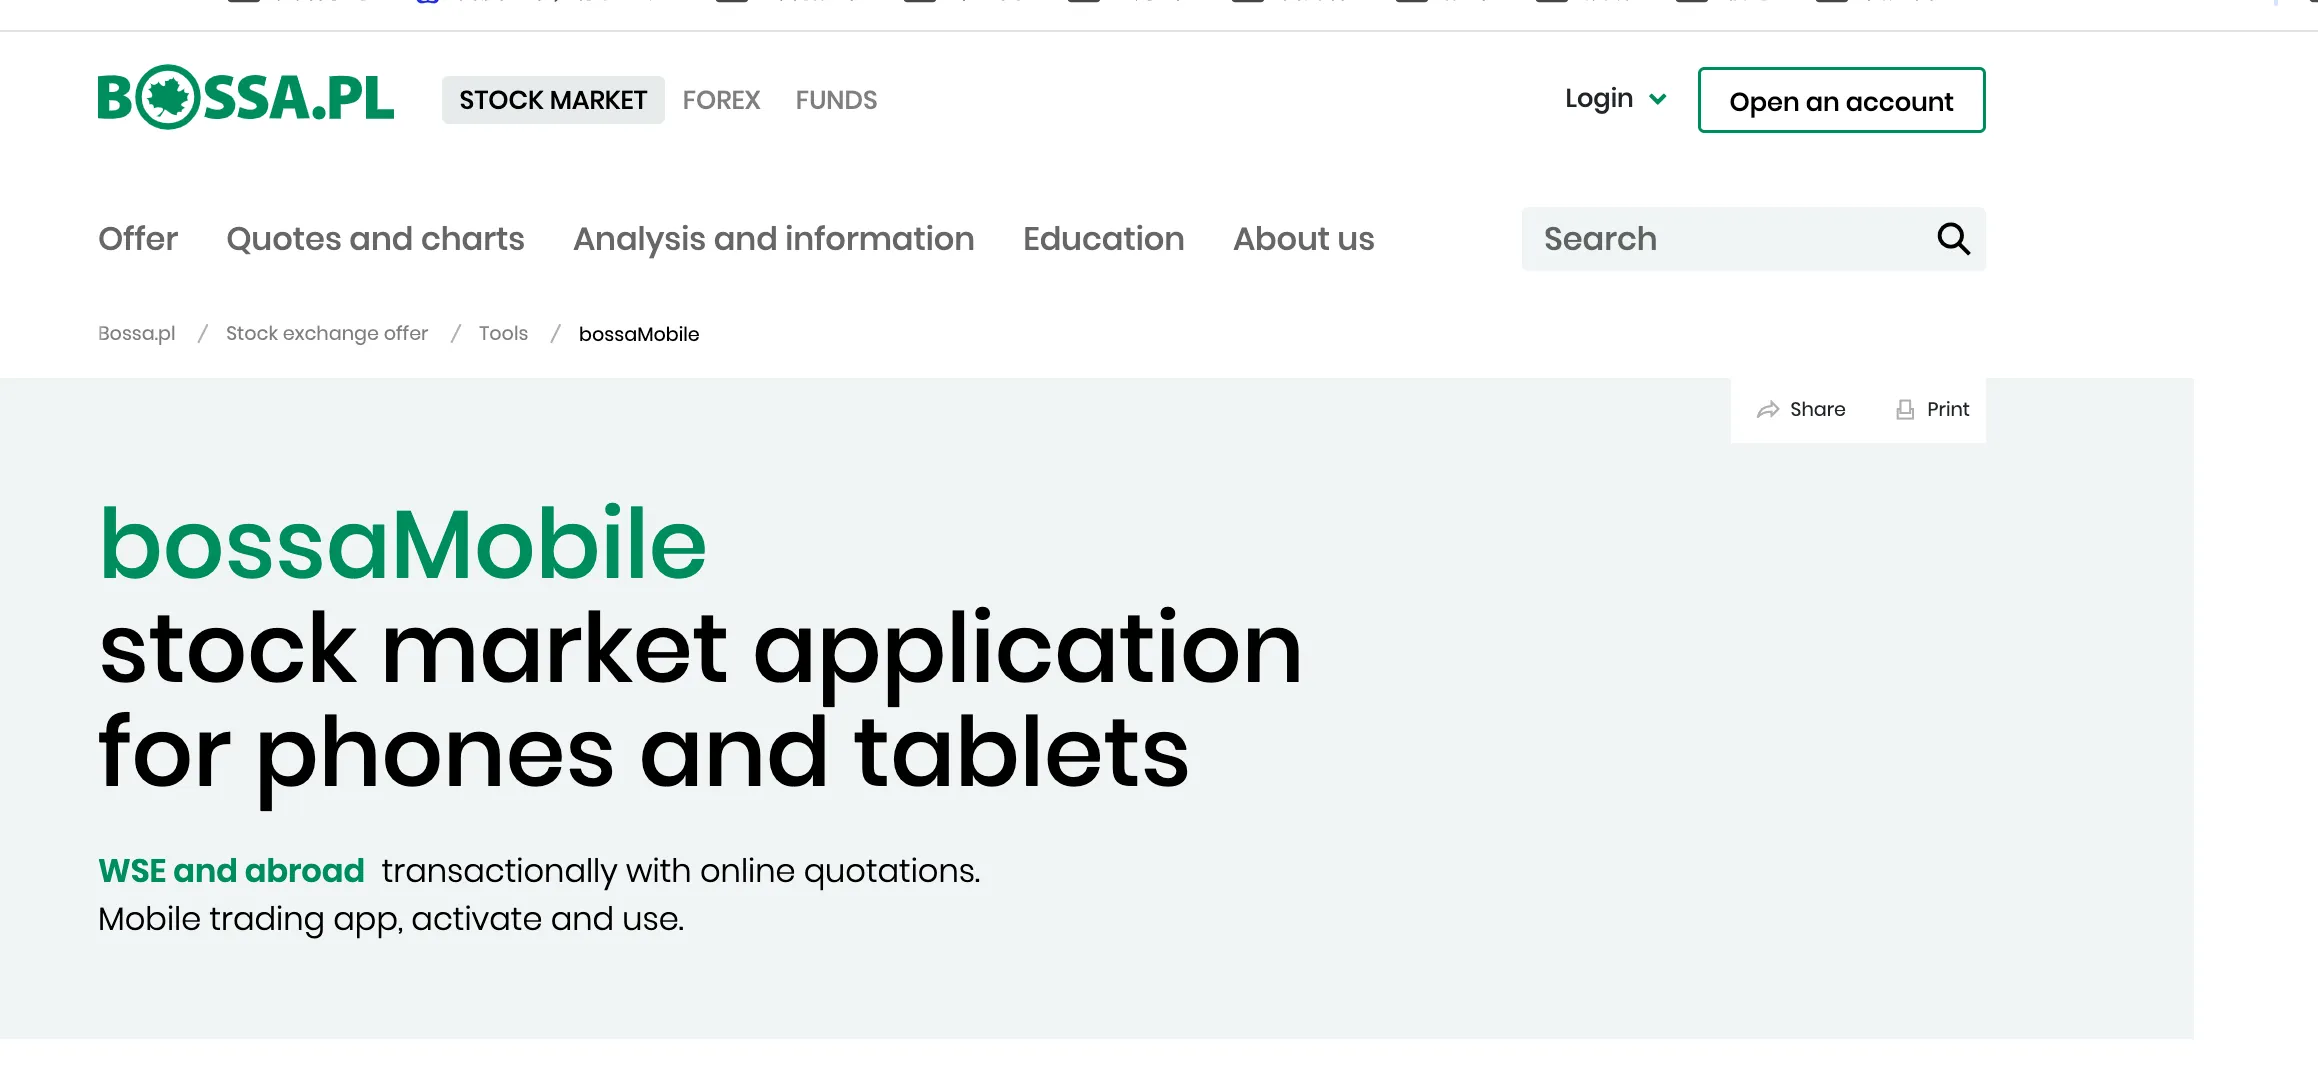The image size is (2318, 1076).
Task: Click the Login label
Action: click(1598, 99)
